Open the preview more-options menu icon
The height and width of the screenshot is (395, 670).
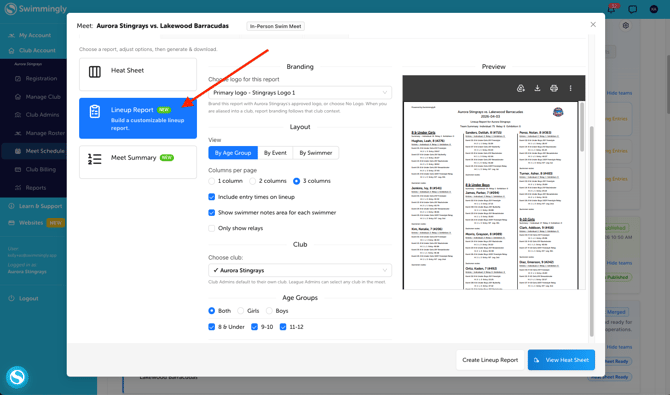point(570,88)
